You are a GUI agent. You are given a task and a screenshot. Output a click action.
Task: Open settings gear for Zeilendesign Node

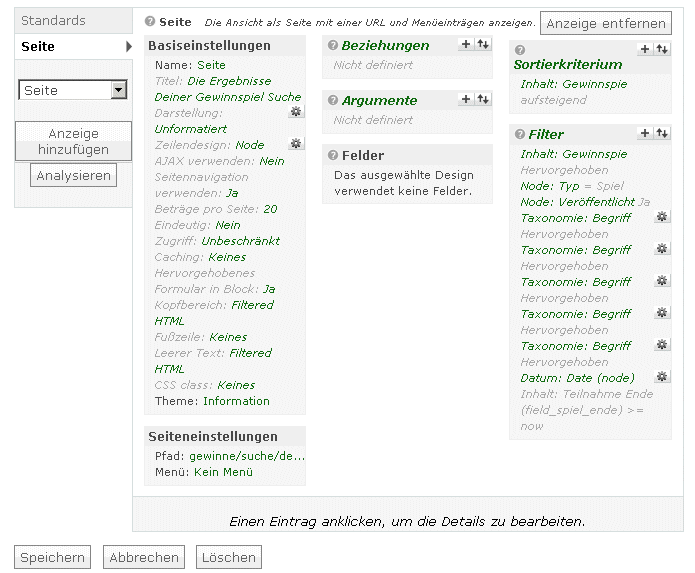(295, 144)
